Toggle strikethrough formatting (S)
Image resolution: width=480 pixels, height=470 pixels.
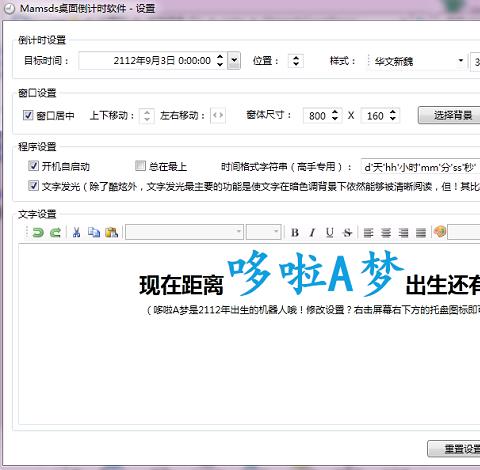pyautogui.click(x=347, y=232)
